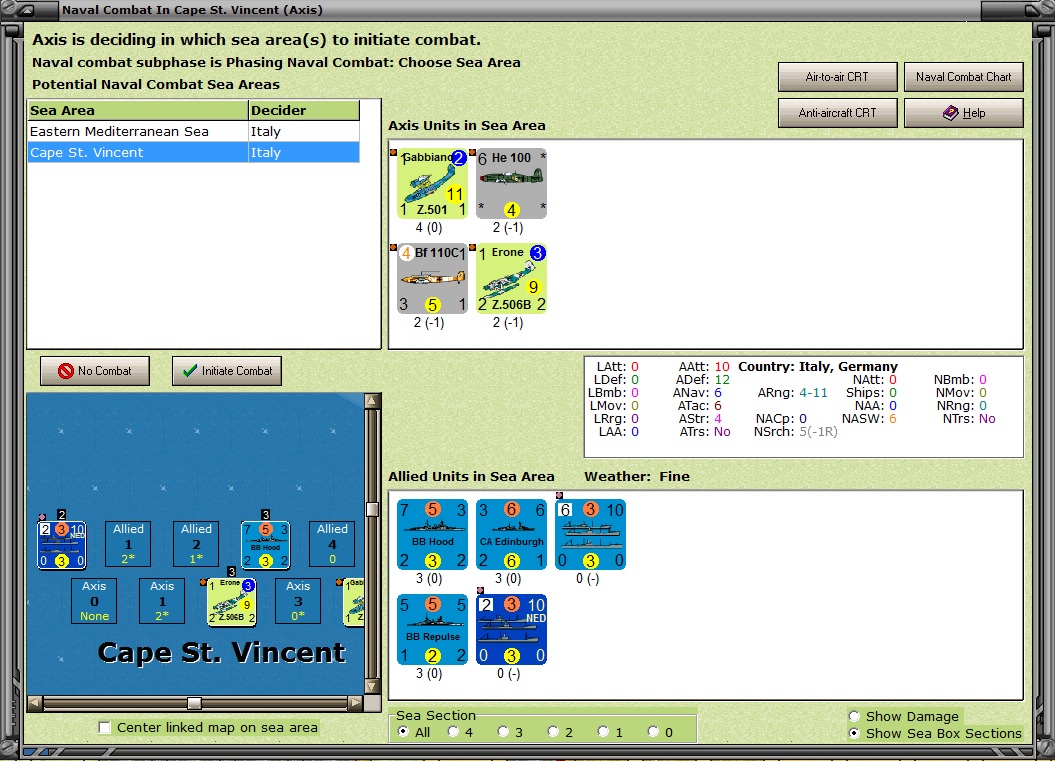
Task: Select the He 100 fighter unit
Action: coord(511,184)
